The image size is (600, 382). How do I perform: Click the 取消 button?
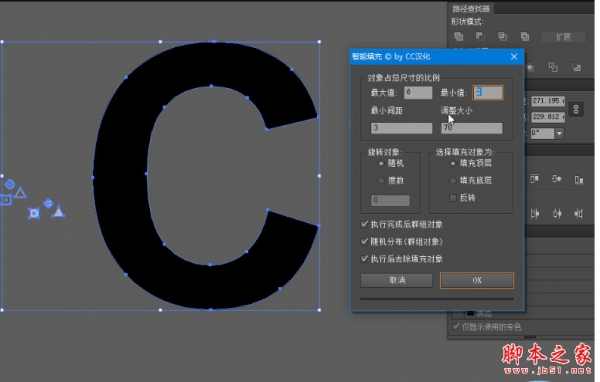pyautogui.click(x=397, y=280)
